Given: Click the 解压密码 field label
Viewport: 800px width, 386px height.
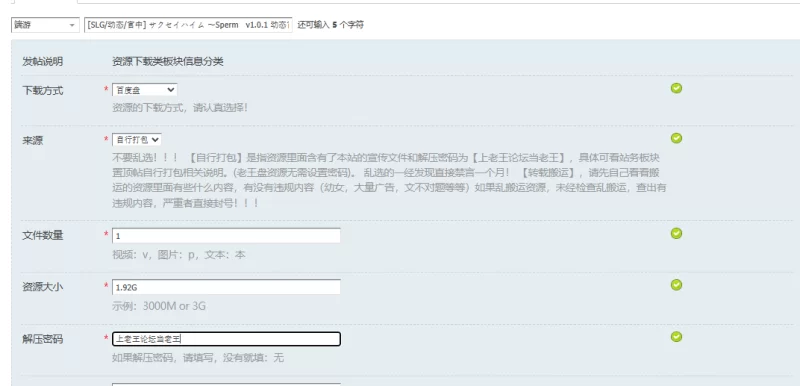Looking at the screenshot, I should [x=42, y=339].
